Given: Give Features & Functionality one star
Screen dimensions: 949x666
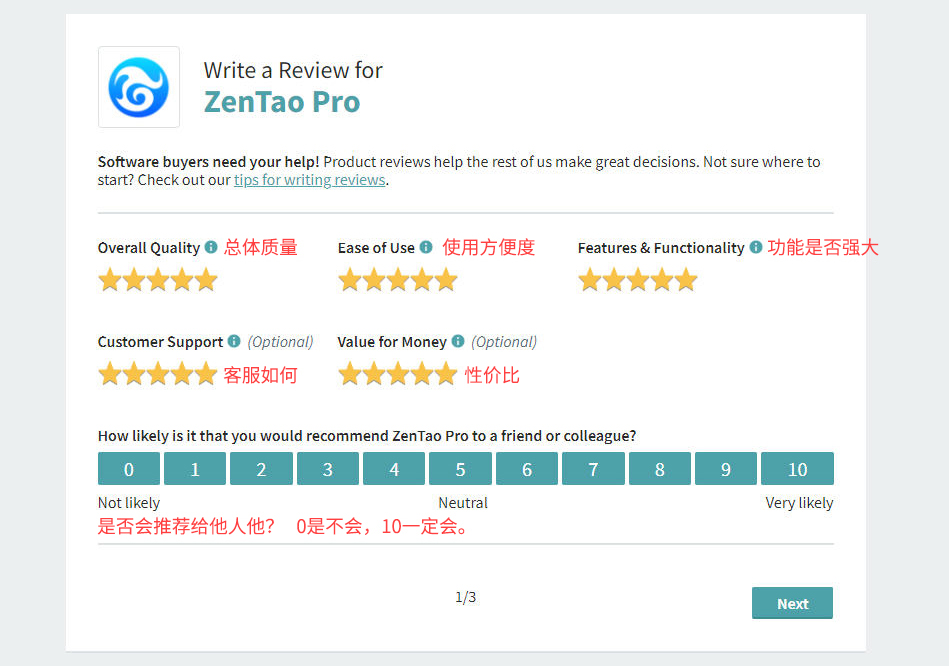Looking at the screenshot, I should [x=590, y=280].
